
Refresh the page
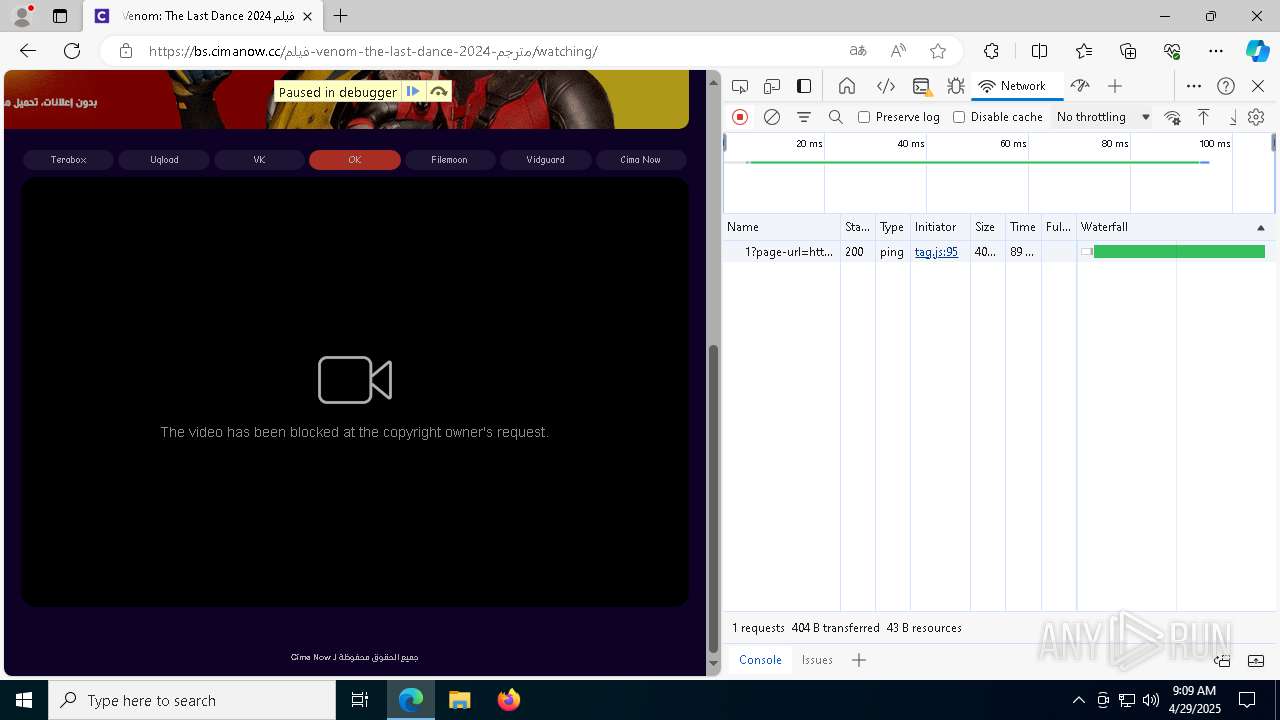pyautogui.click(x=72, y=51)
